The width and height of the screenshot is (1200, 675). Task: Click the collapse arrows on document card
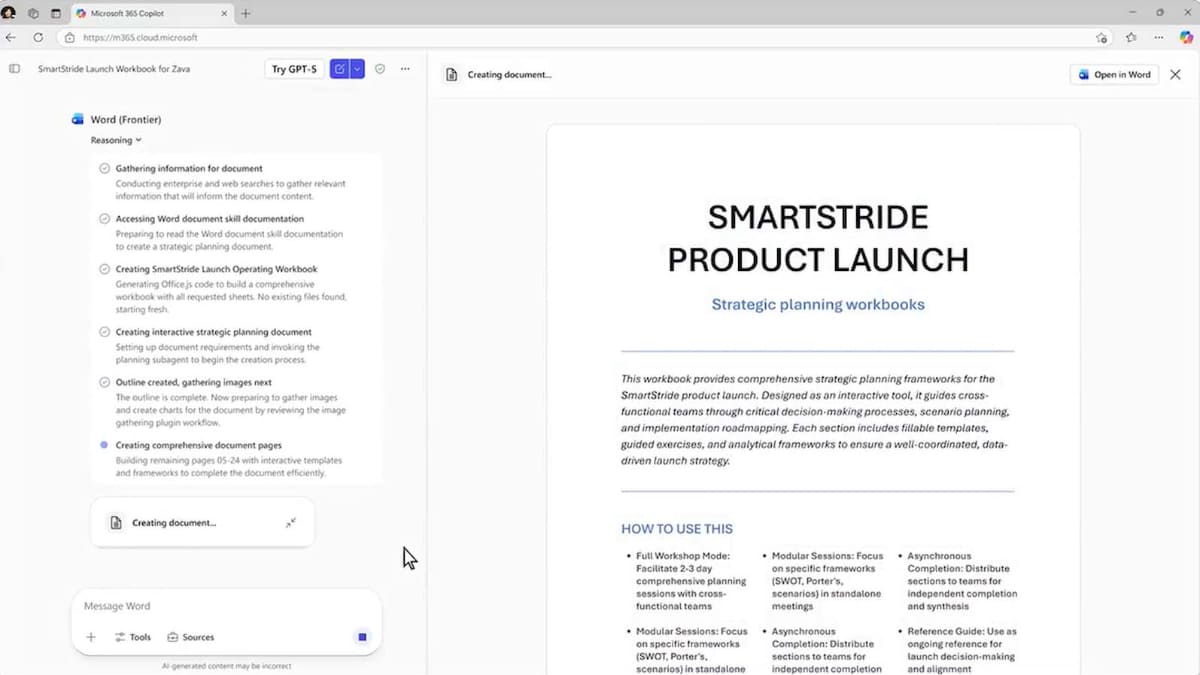pyautogui.click(x=290, y=522)
